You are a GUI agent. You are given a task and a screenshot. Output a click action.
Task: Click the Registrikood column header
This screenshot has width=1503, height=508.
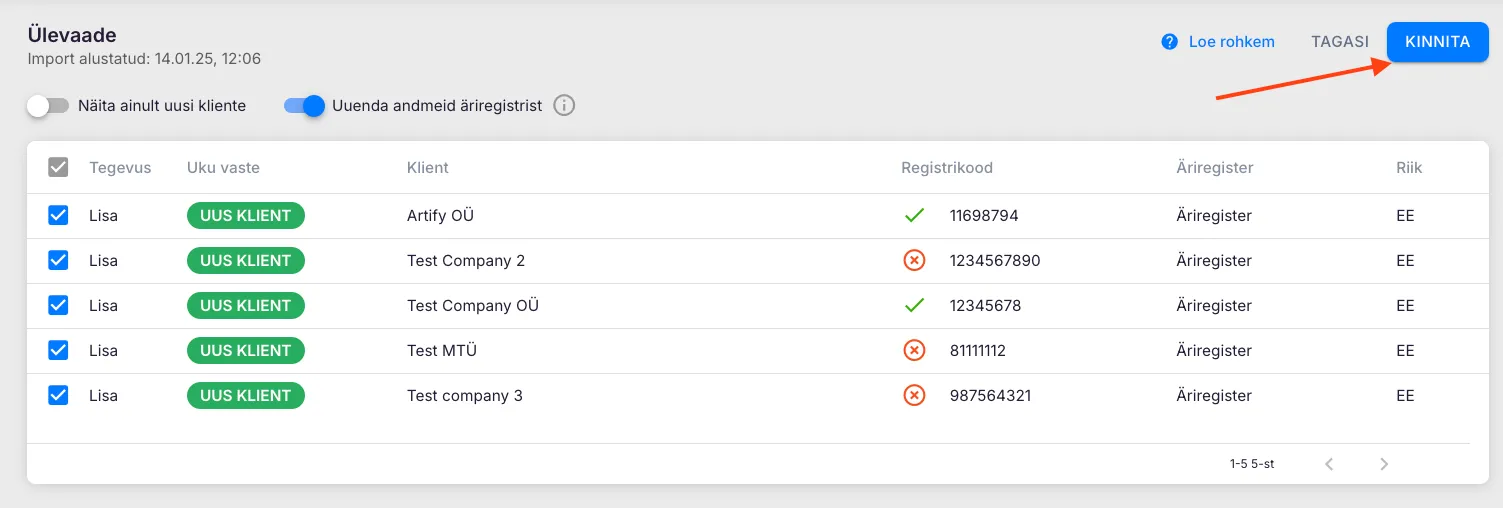[946, 167]
